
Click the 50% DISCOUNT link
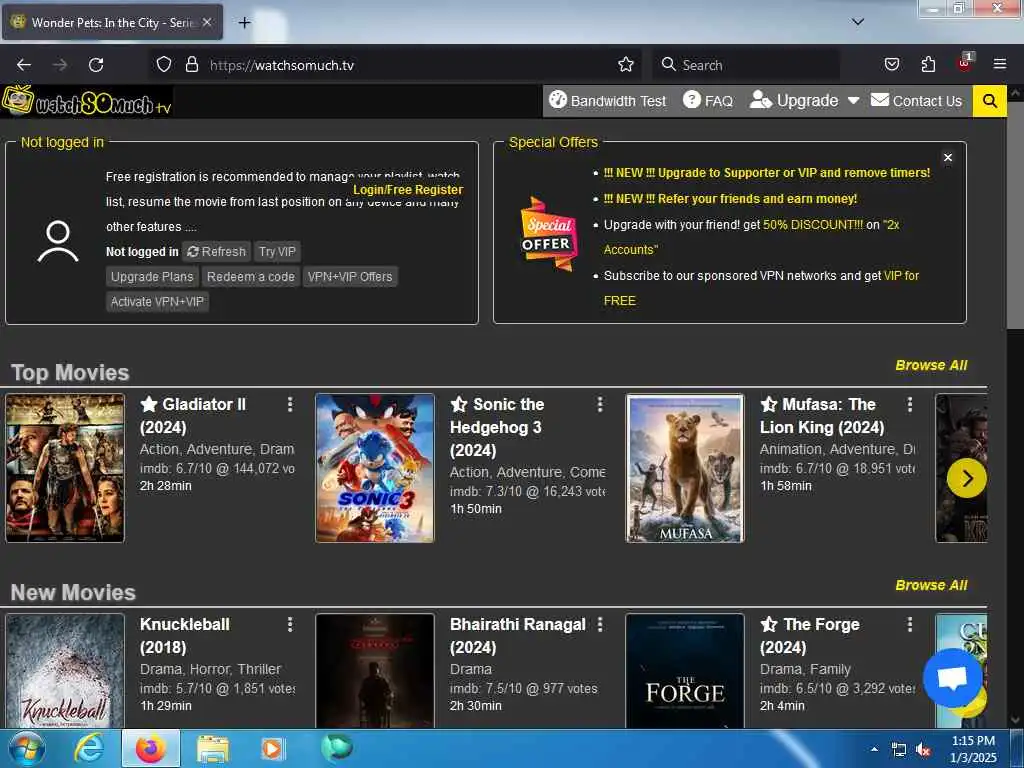pyautogui.click(x=813, y=225)
